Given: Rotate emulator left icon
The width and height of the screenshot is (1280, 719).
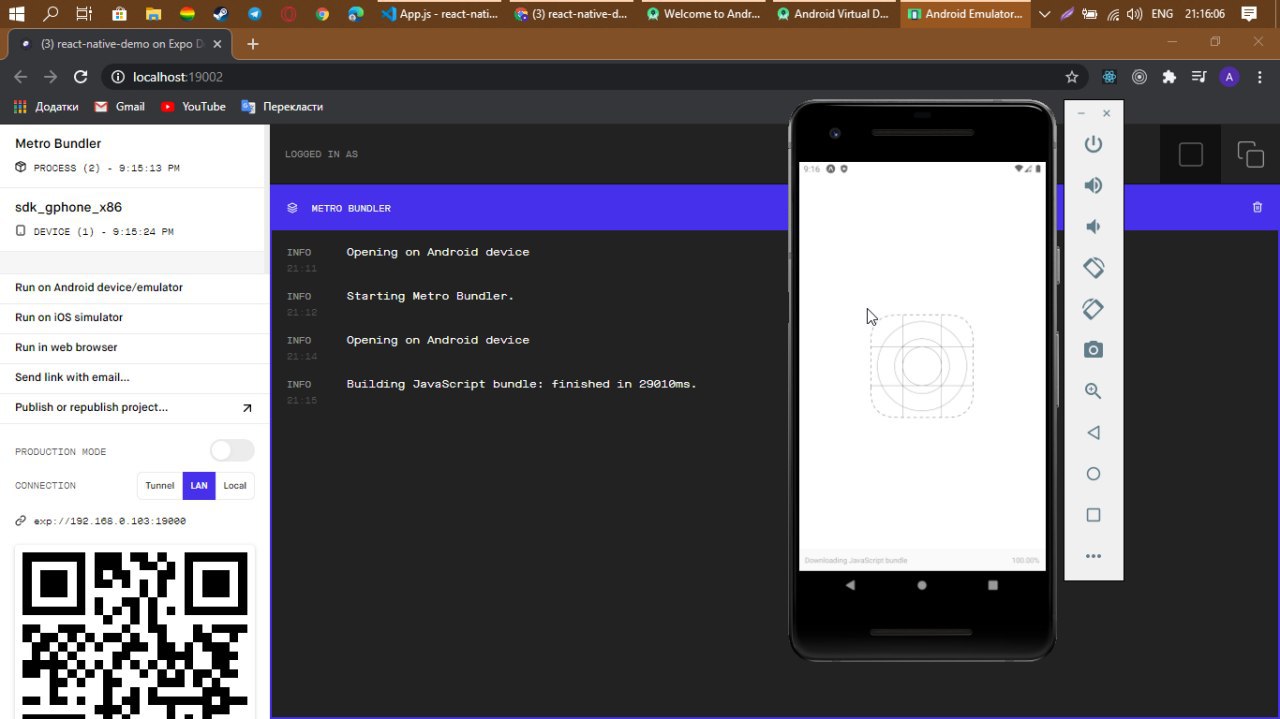Looking at the screenshot, I should [1093, 267].
